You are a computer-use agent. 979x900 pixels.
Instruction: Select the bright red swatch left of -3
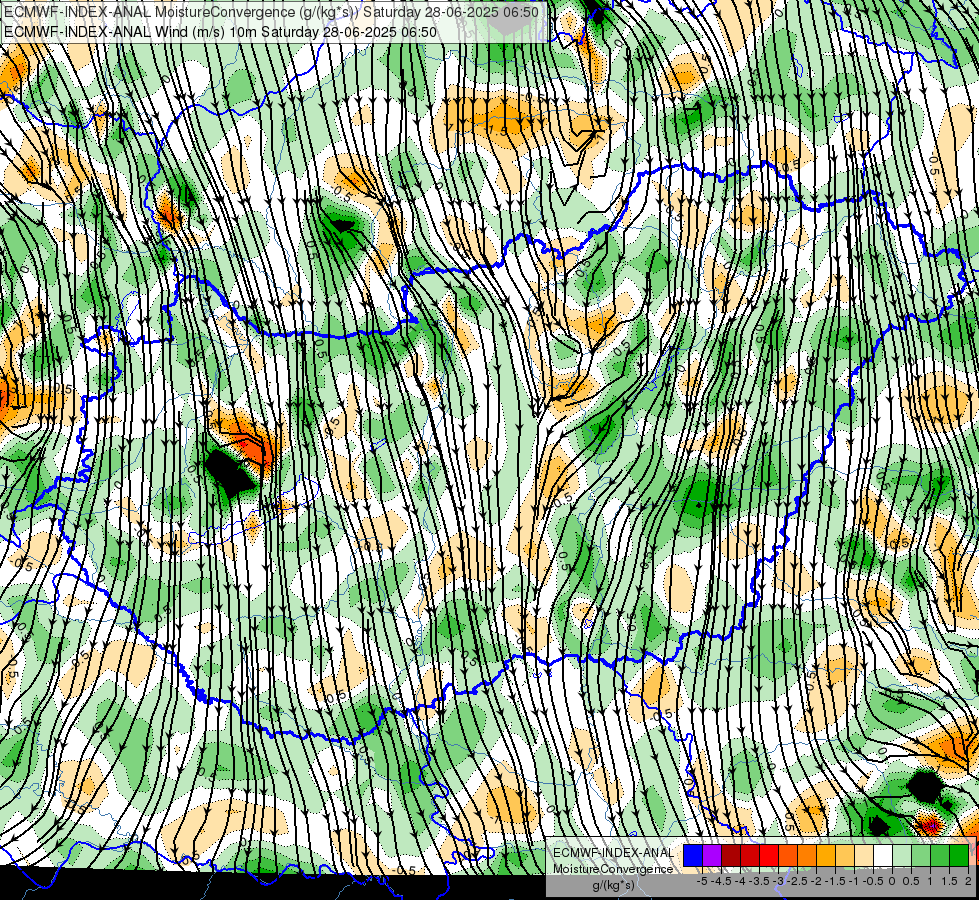pyautogui.click(x=769, y=856)
